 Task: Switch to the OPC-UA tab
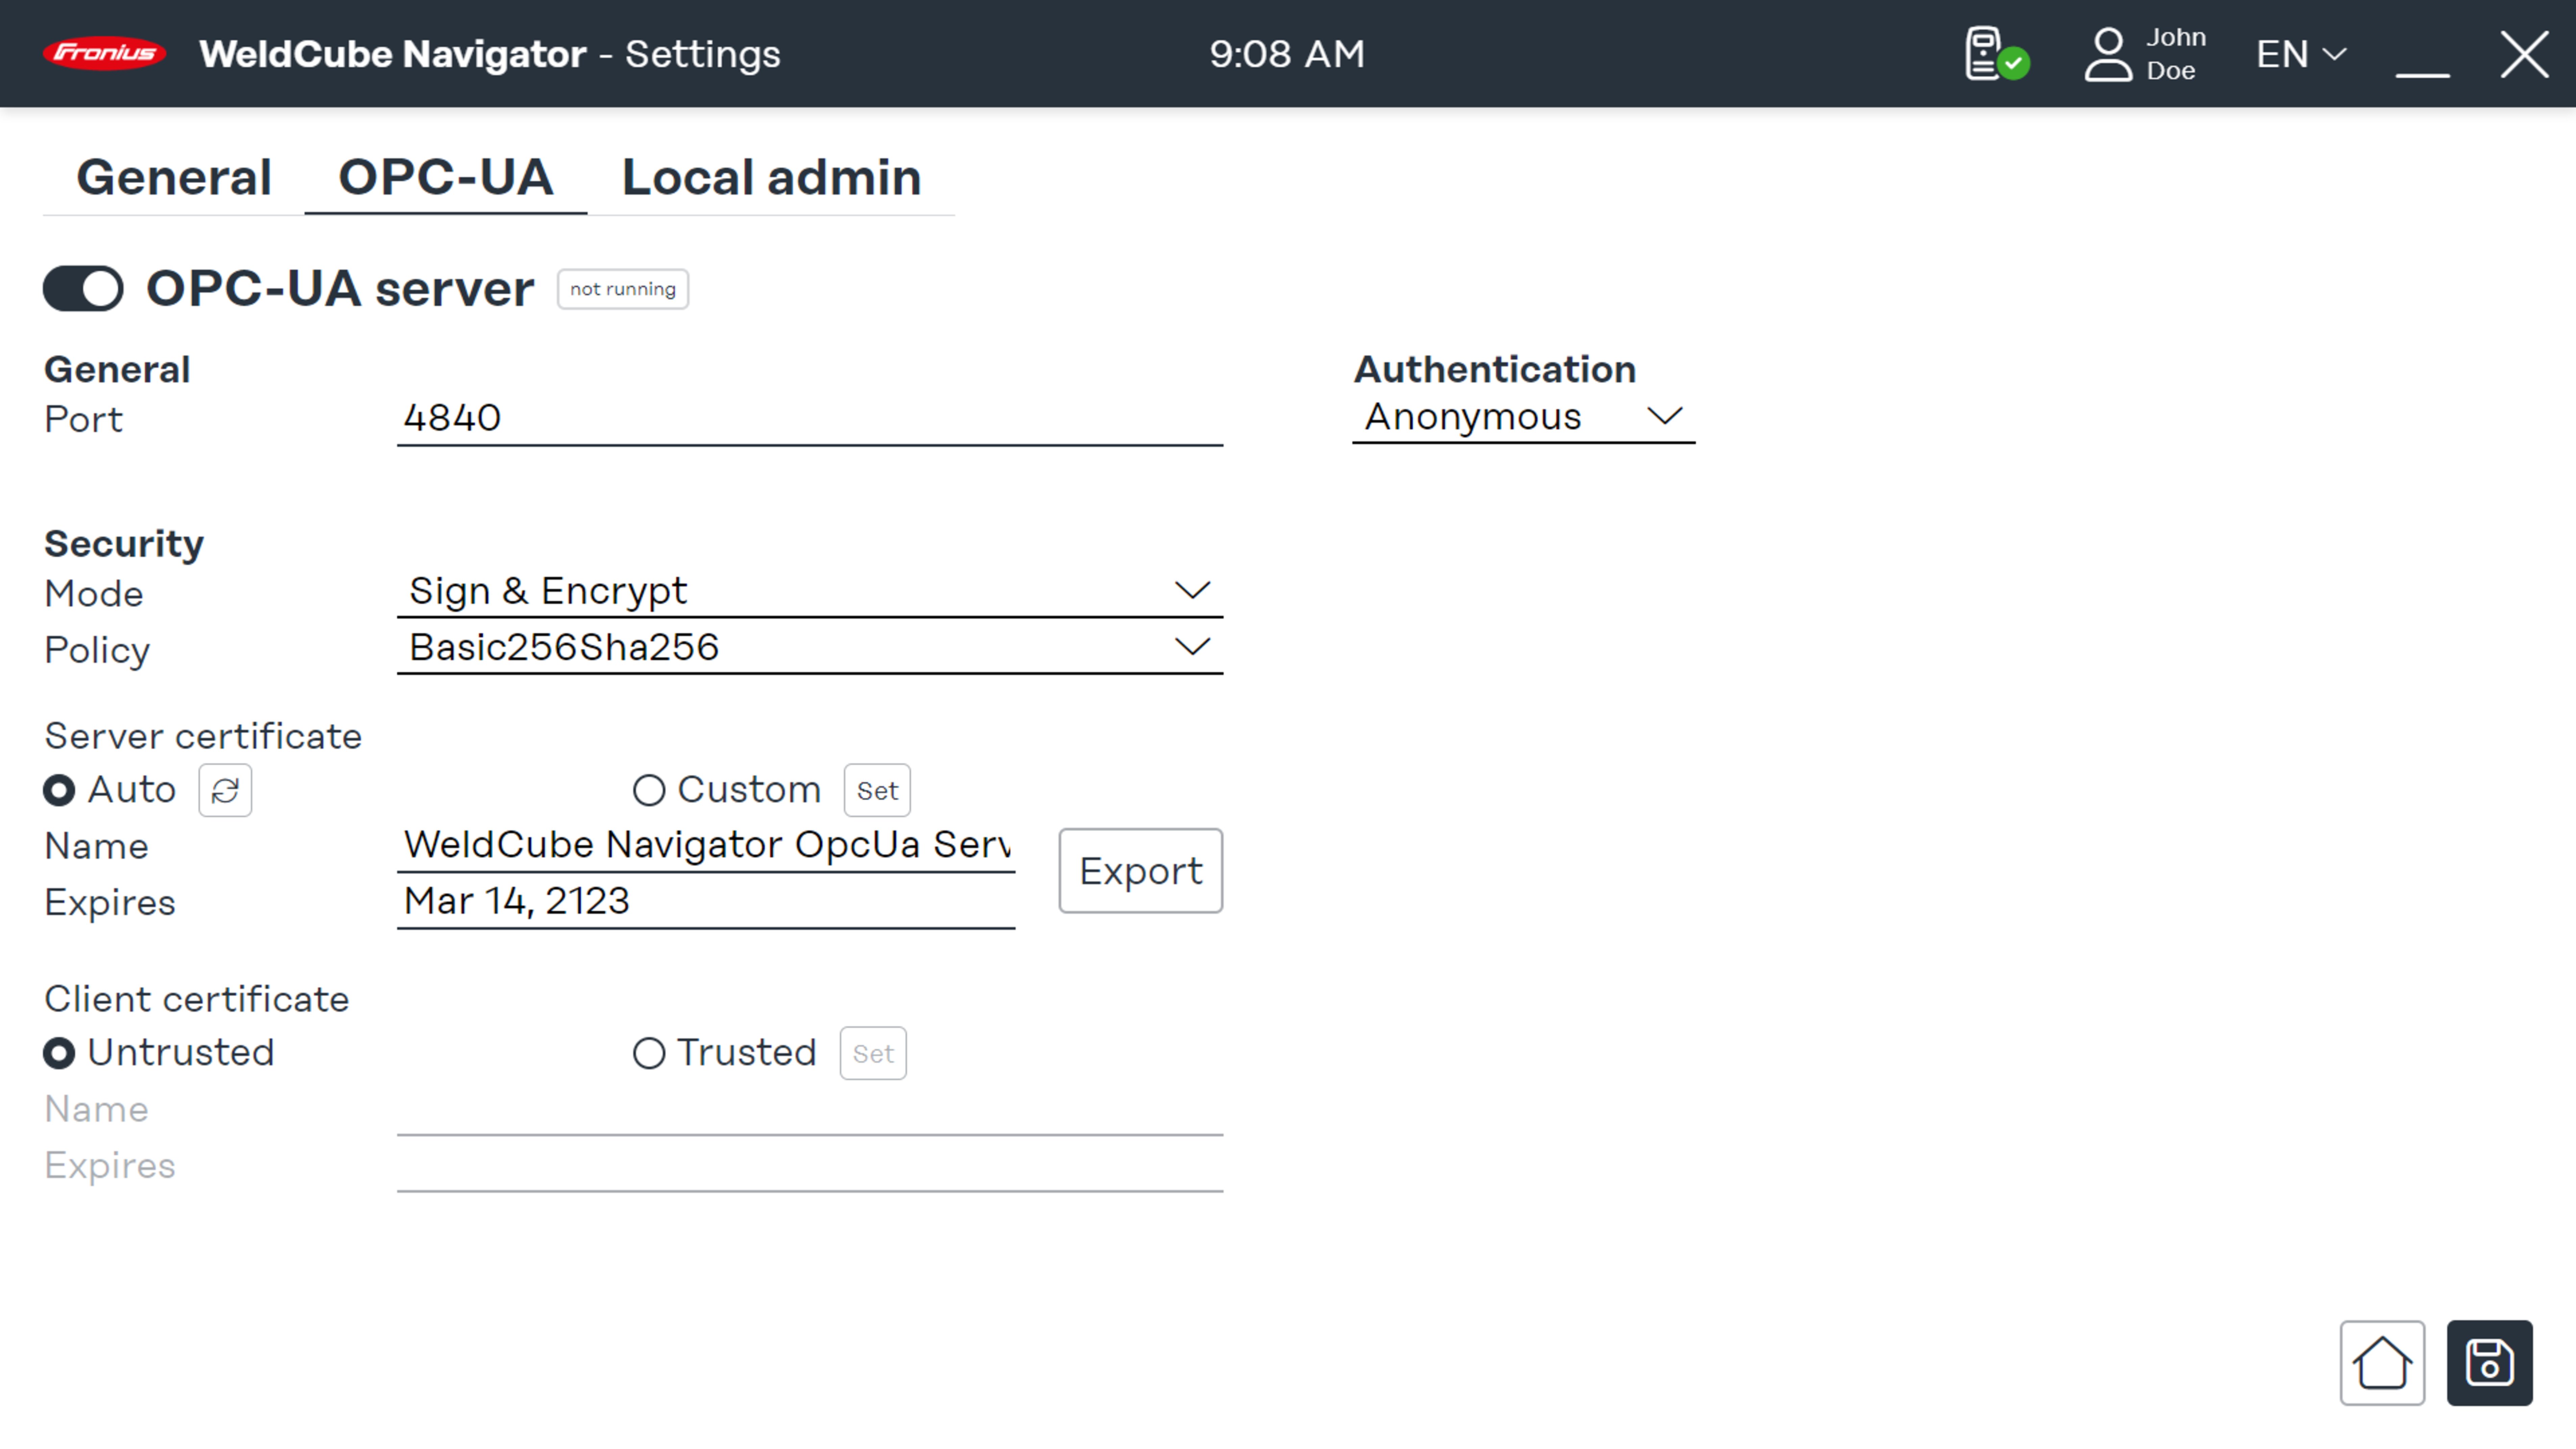[x=446, y=178]
